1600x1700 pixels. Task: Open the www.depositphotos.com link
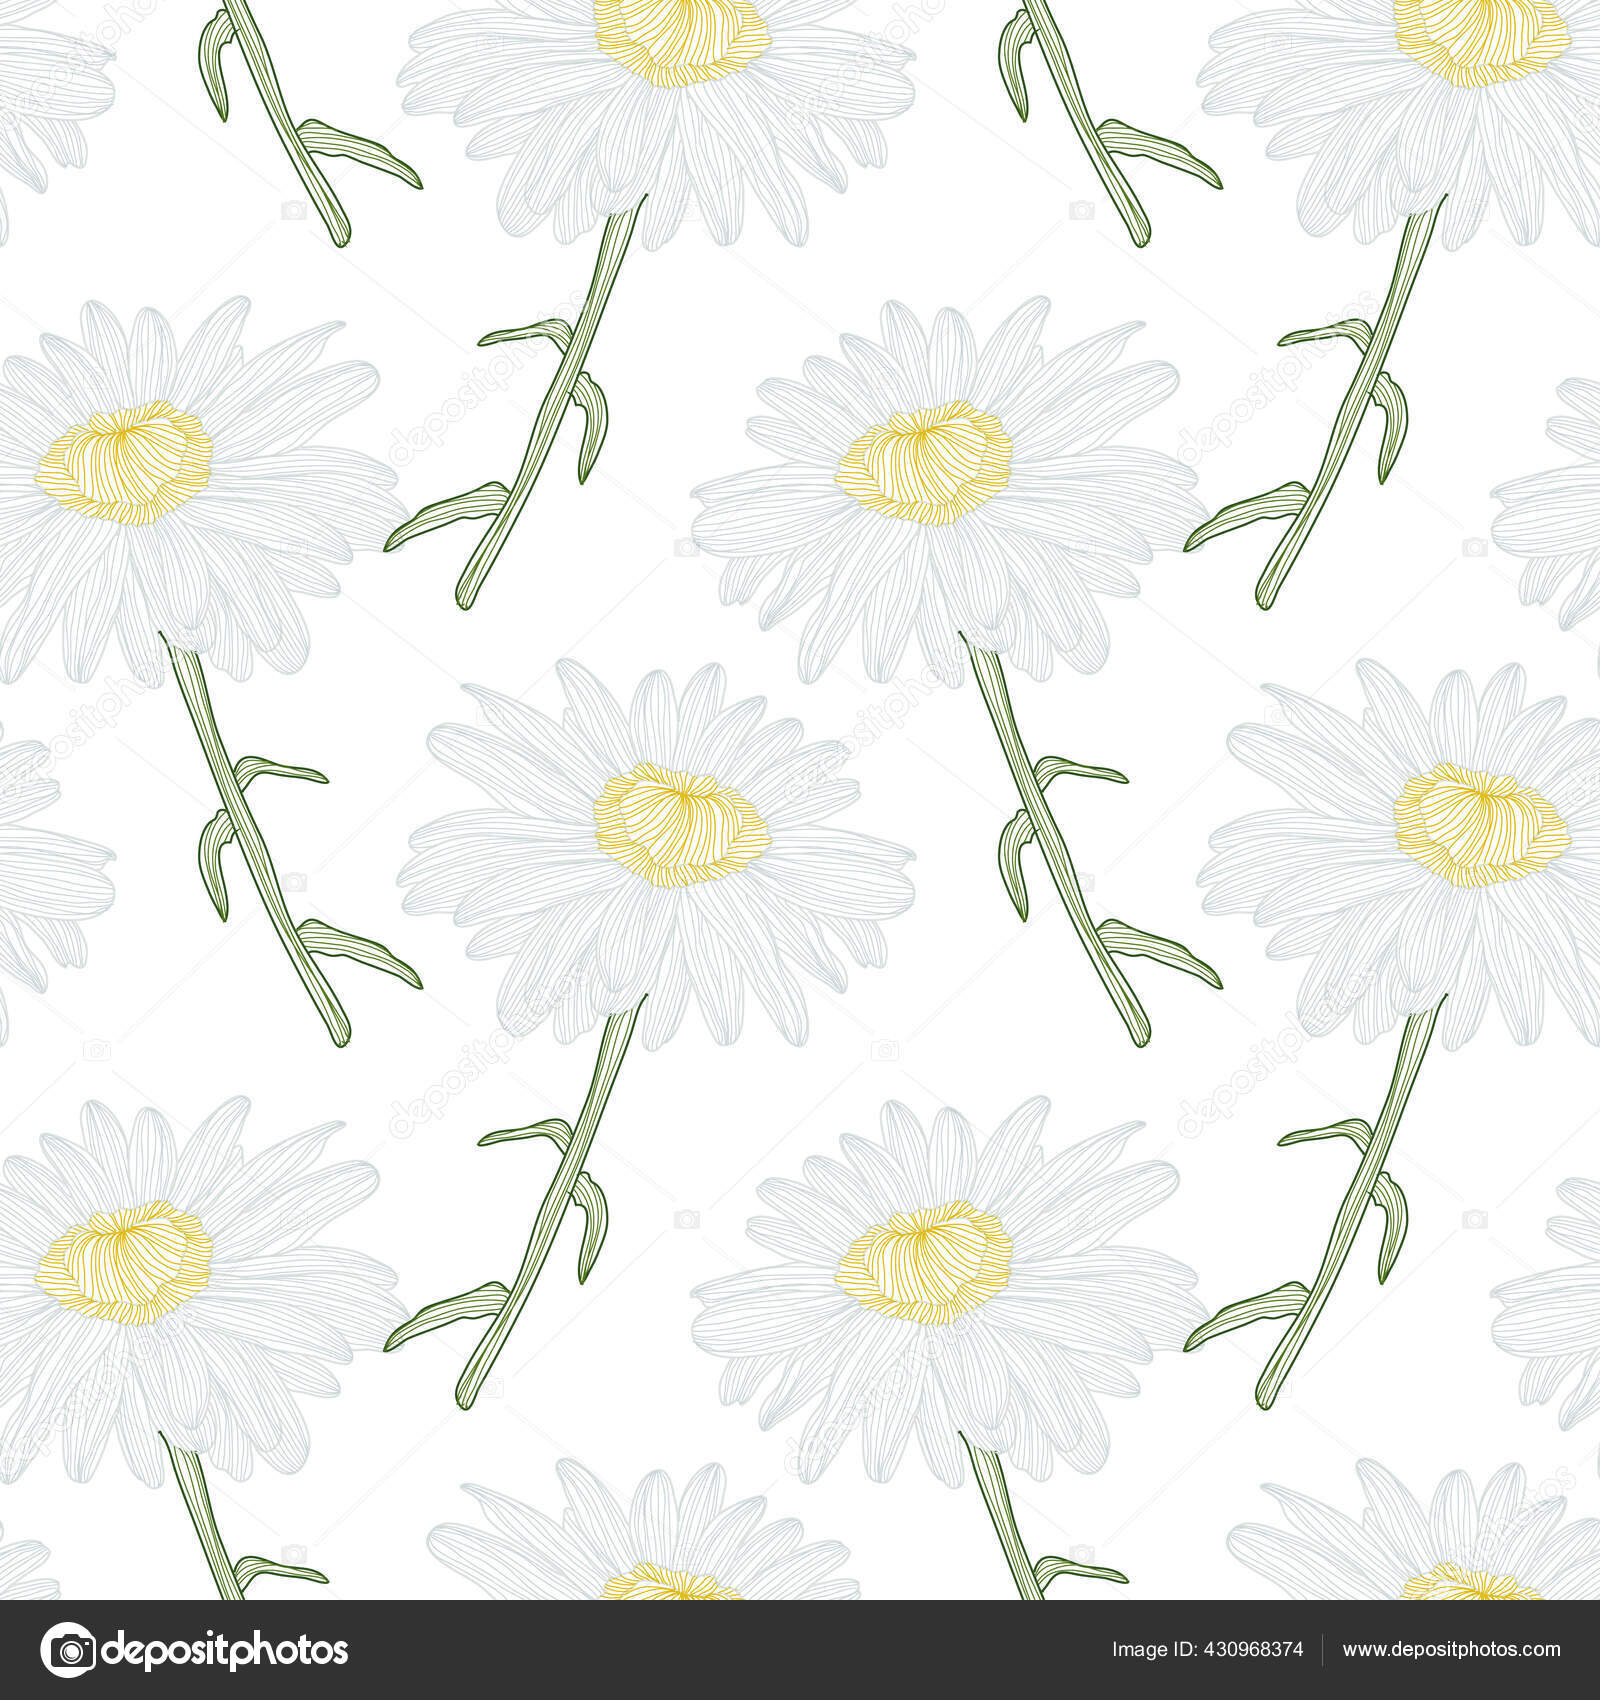tap(1451, 1651)
